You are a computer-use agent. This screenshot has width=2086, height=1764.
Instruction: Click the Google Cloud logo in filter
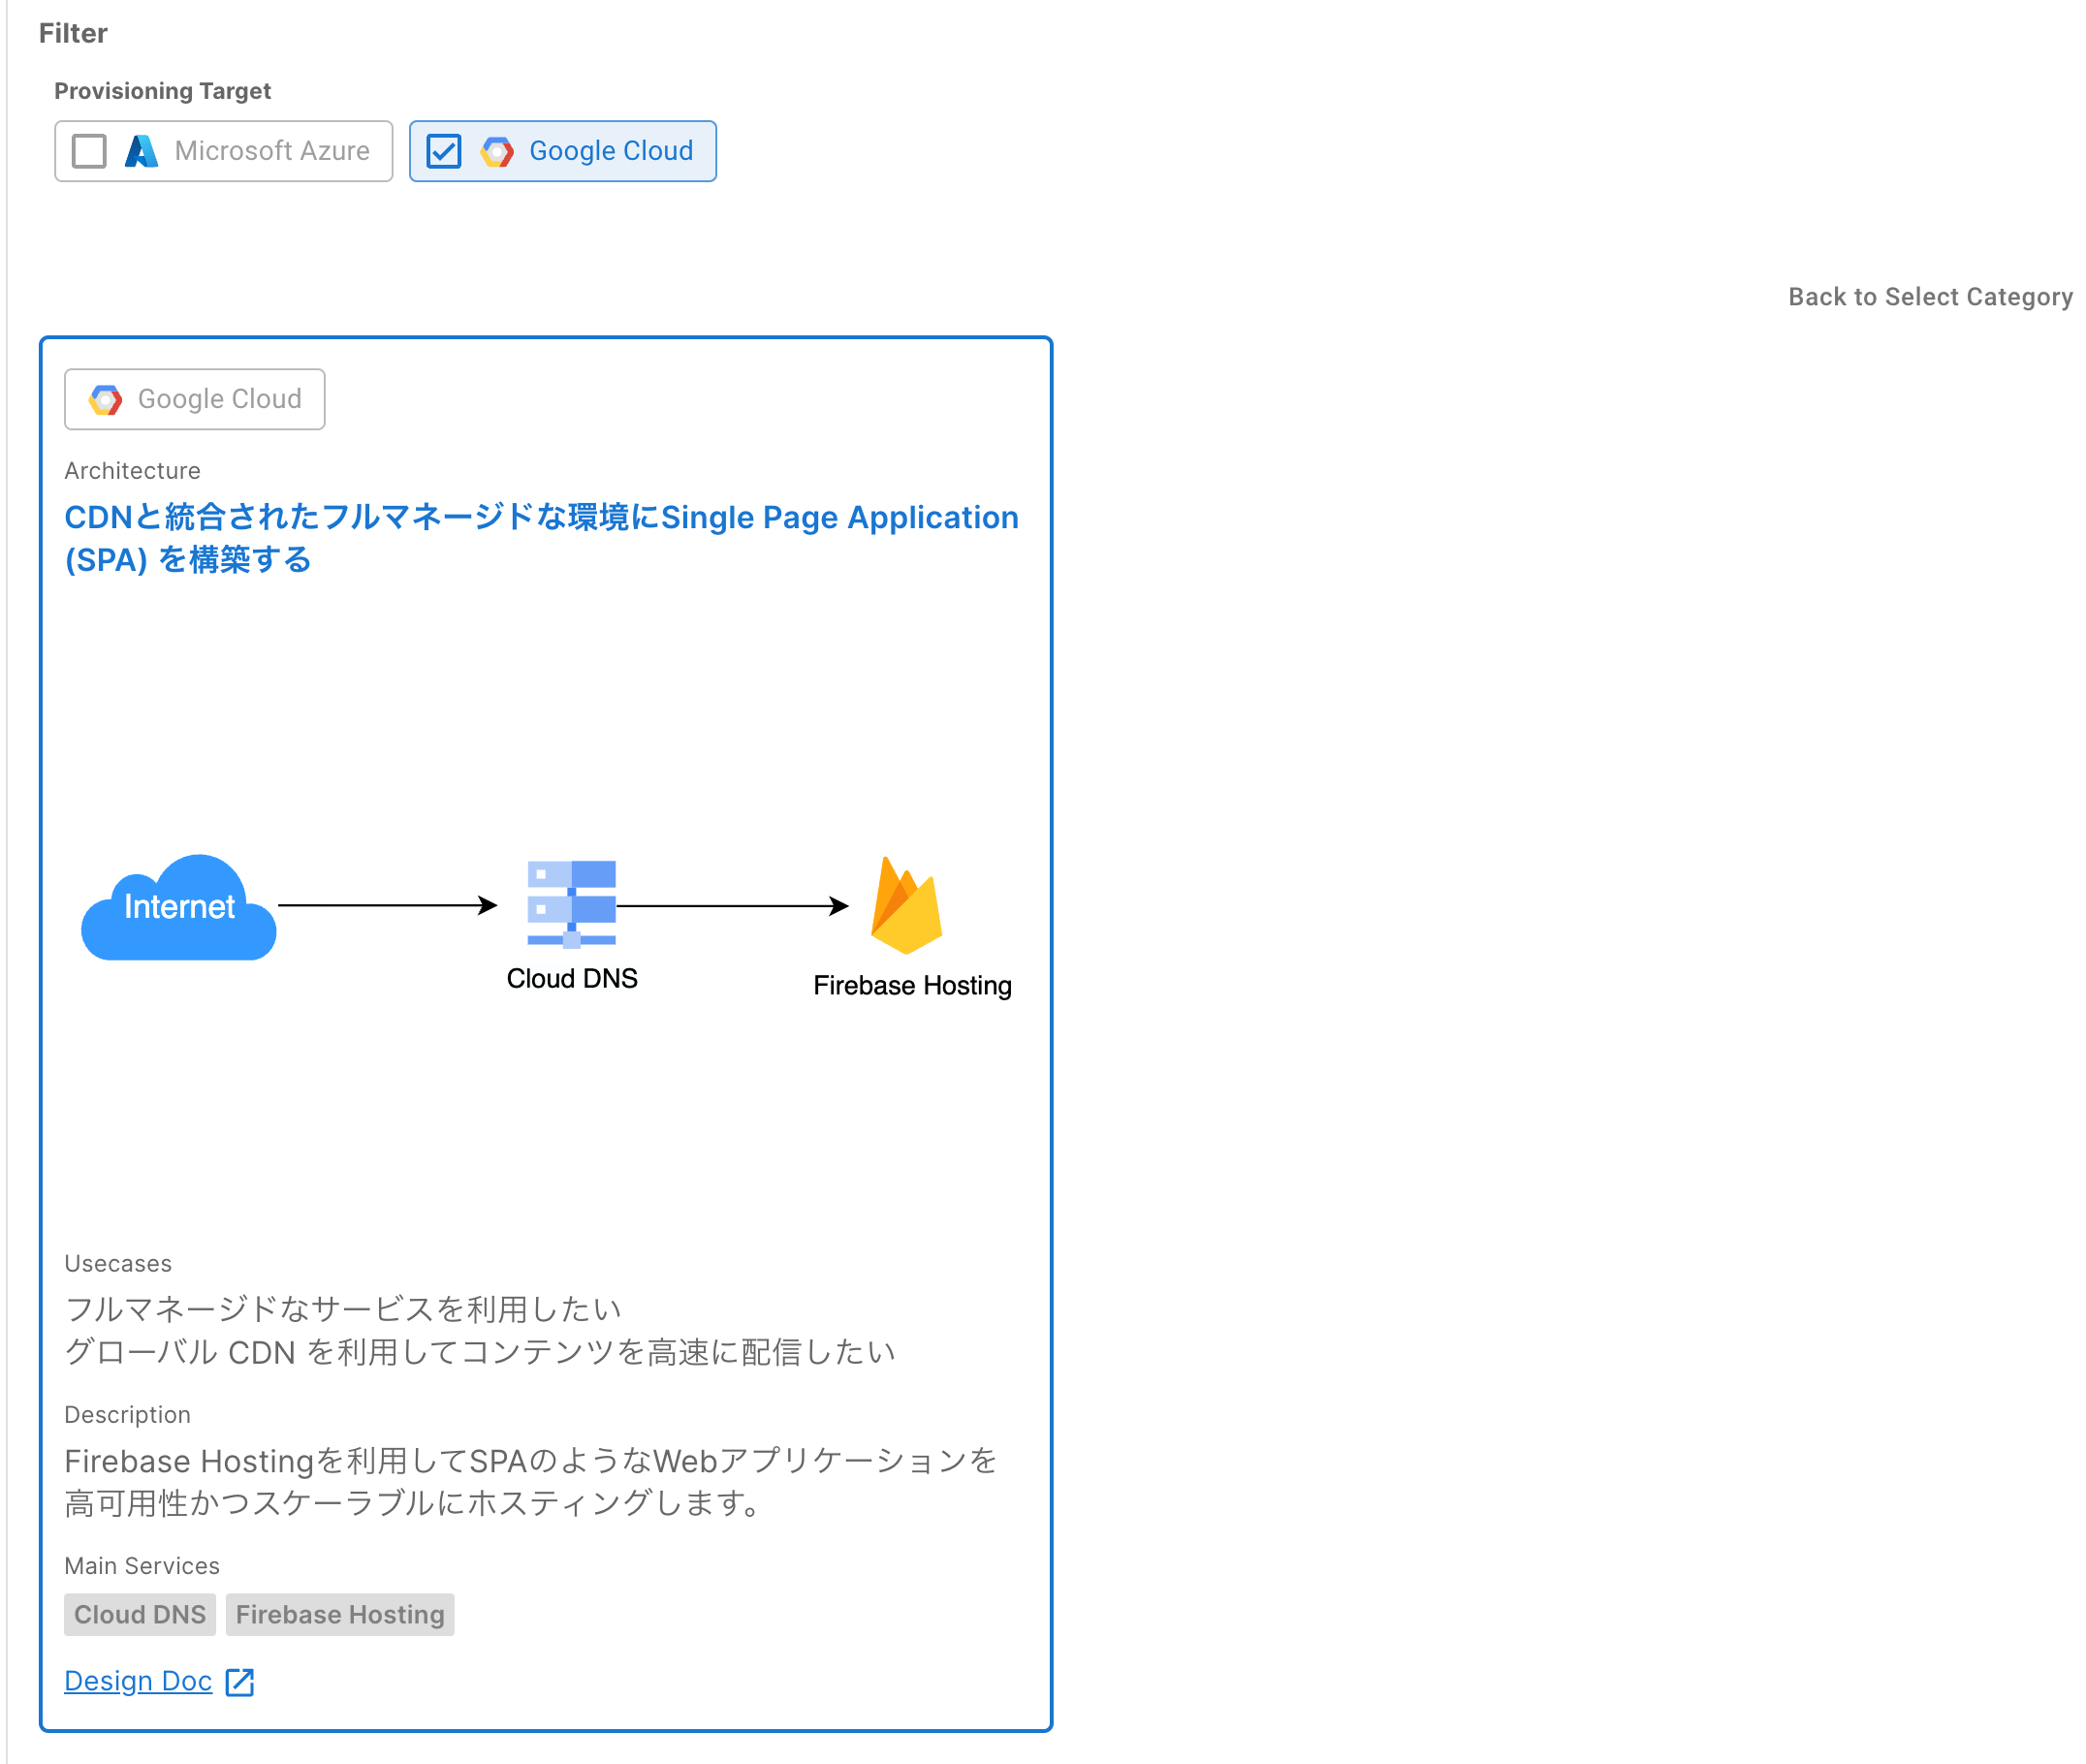(x=497, y=151)
